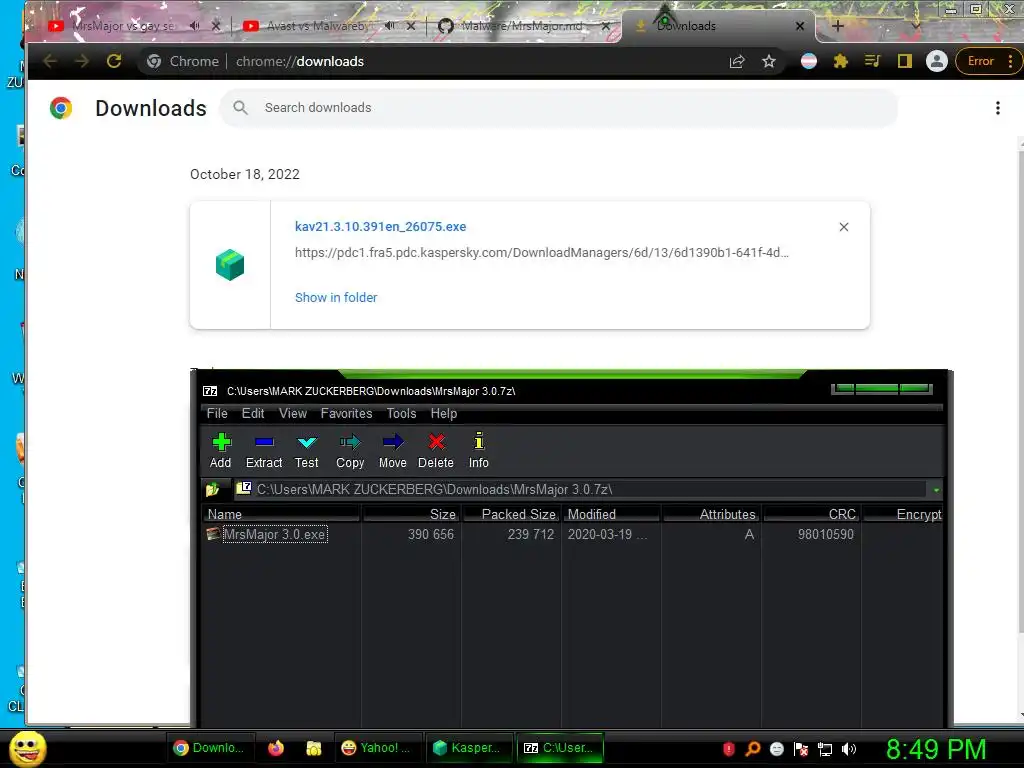Click the Add button in 7-Zip toolbar
1024x768 pixels.
(221, 451)
